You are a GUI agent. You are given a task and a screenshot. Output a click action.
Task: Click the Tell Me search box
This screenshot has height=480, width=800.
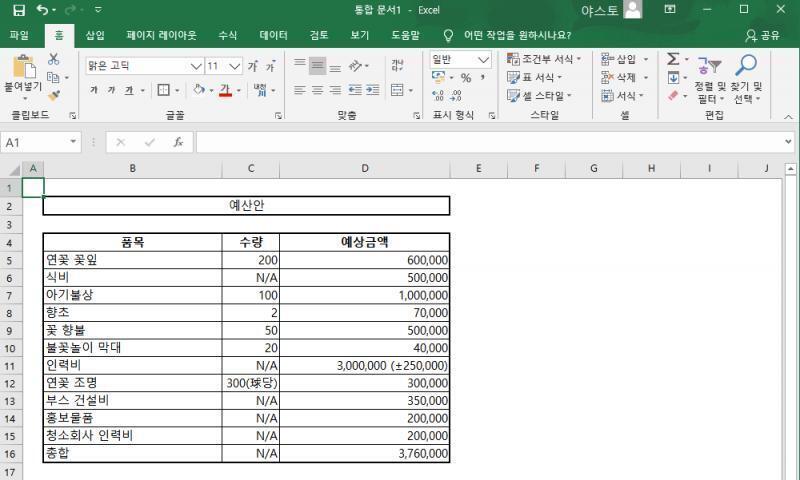[517, 35]
